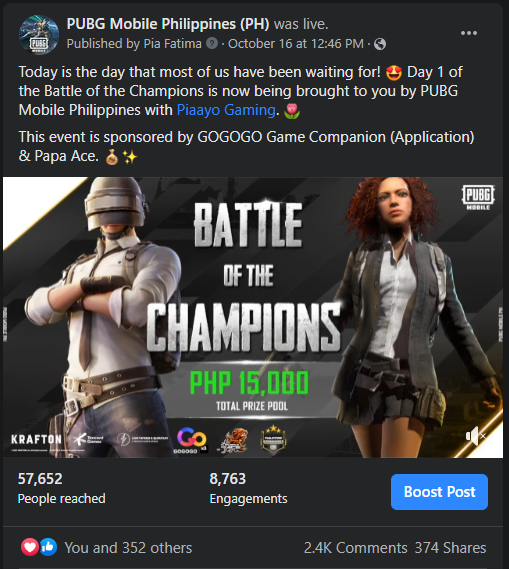
Task: Click the October 16 at 12:46 PM timestamp
Action: [296, 44]
